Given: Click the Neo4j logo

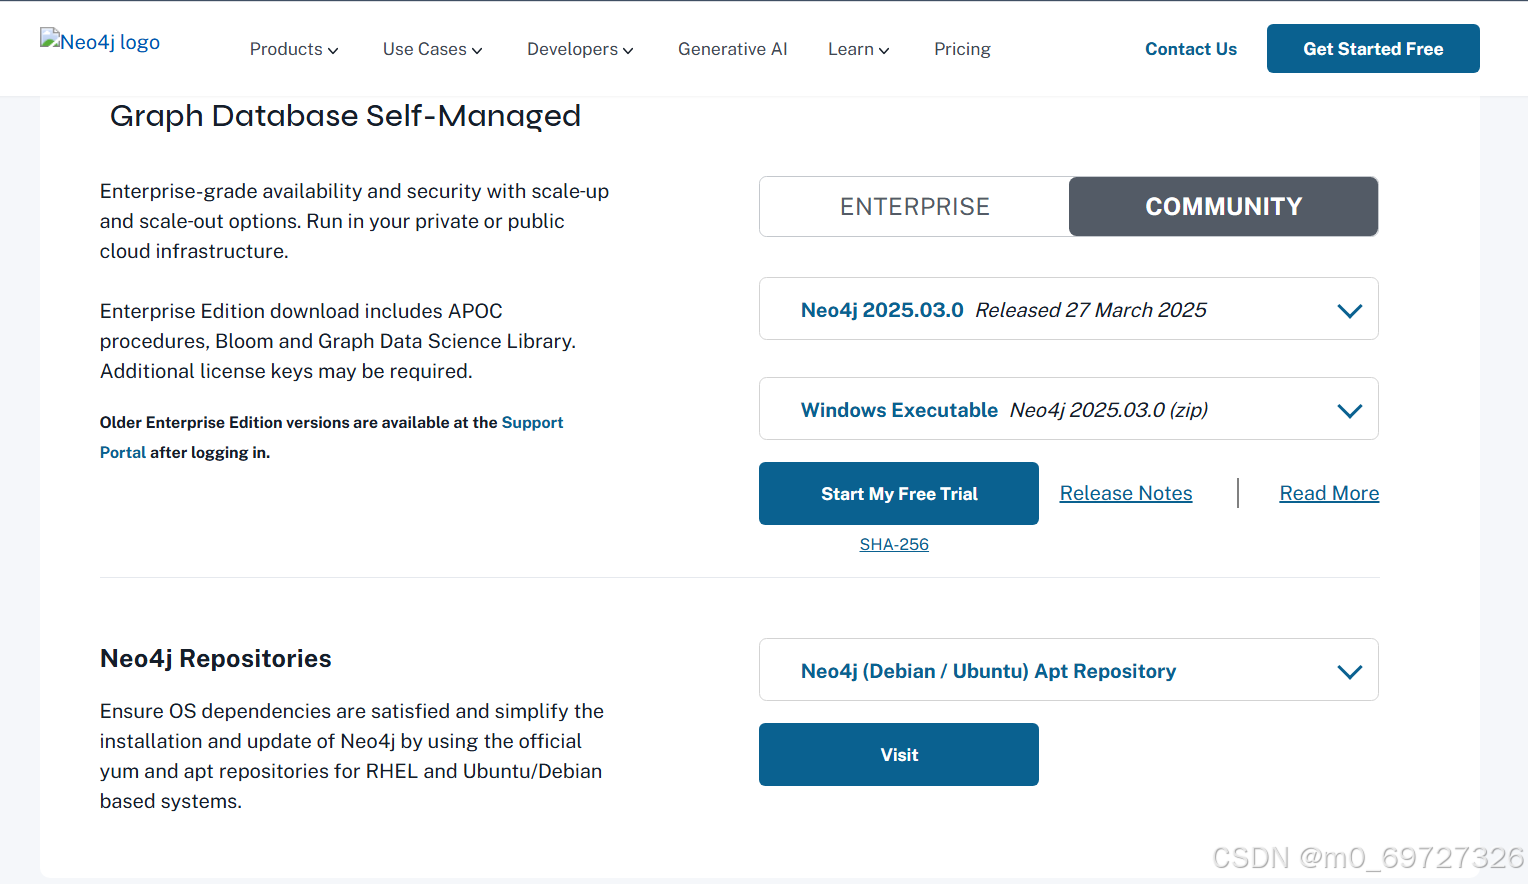Looking at the screenshot, I should [100, 42].
